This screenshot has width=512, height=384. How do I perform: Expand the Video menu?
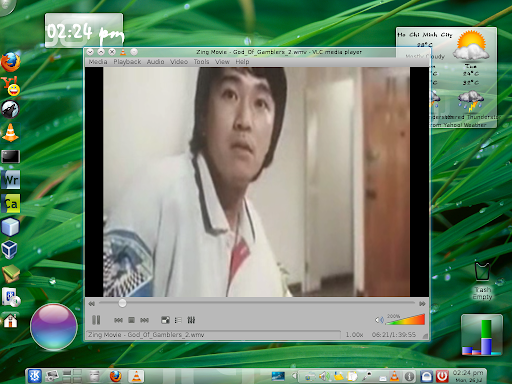click(x=179, y=62)
